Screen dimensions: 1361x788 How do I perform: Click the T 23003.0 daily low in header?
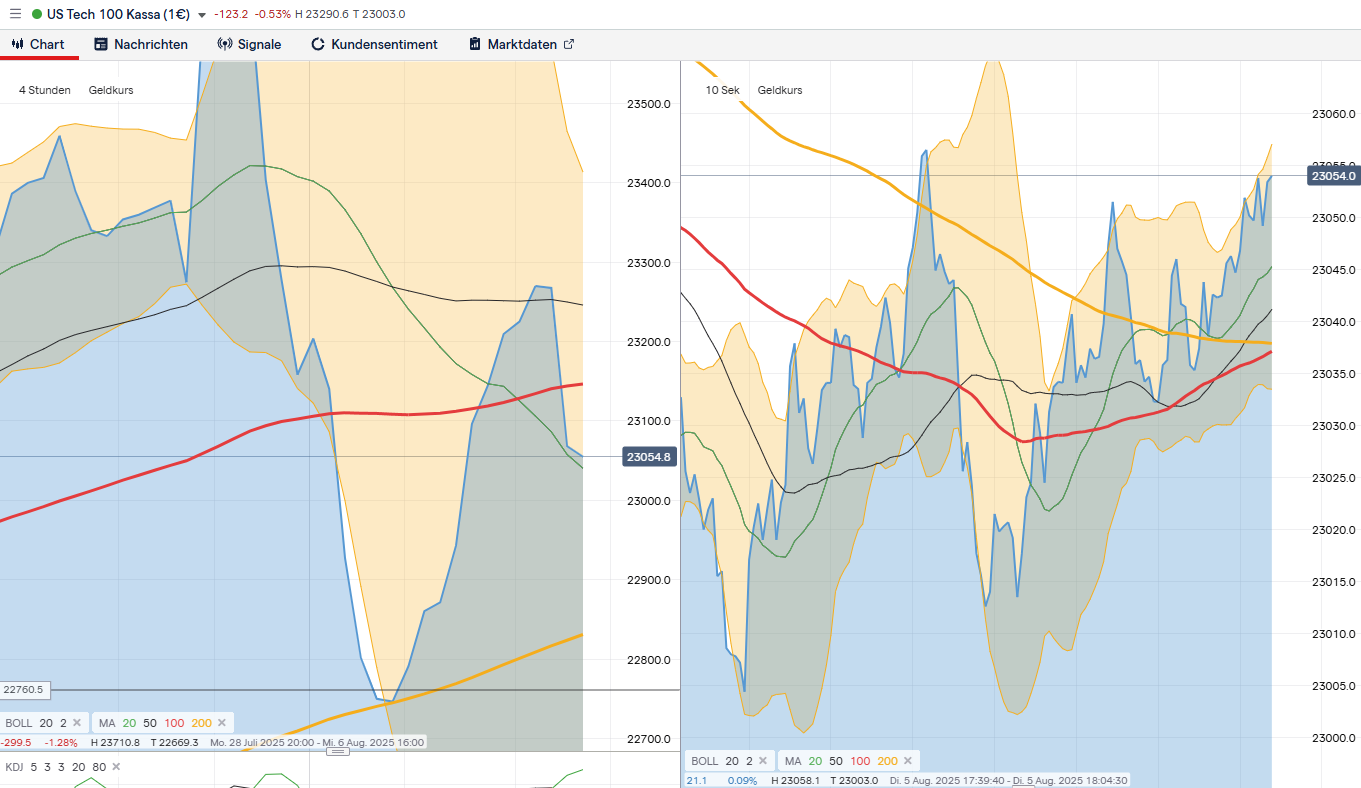[x=378, y=14]
